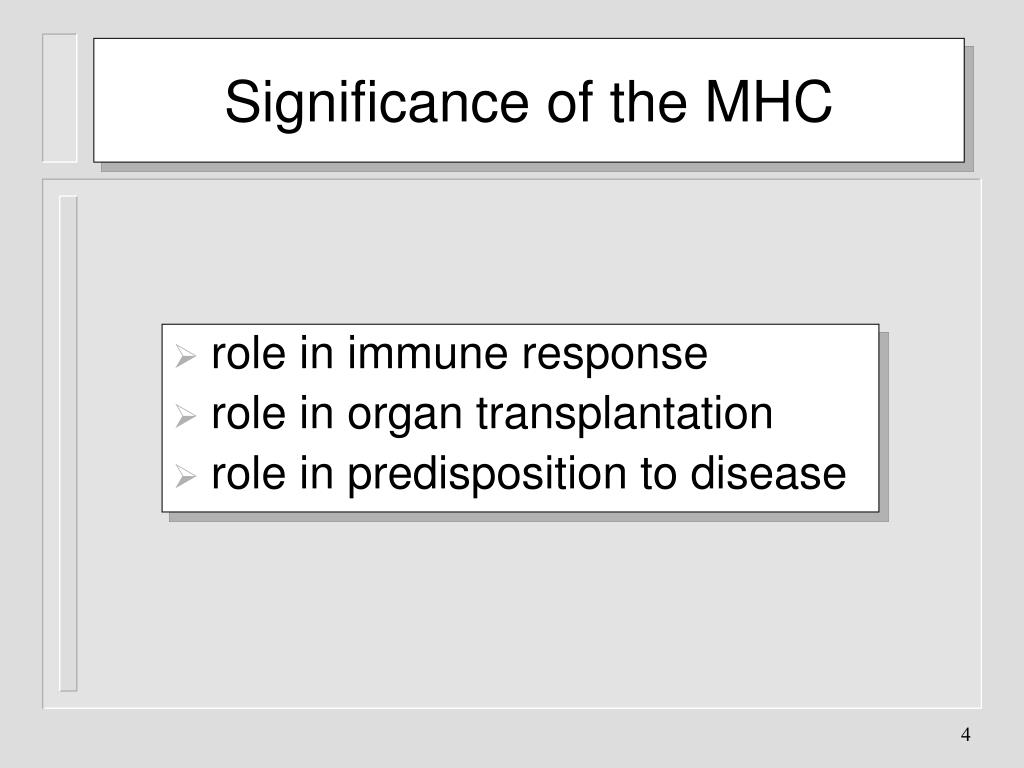Click the slide page number 4

point(965,735)
